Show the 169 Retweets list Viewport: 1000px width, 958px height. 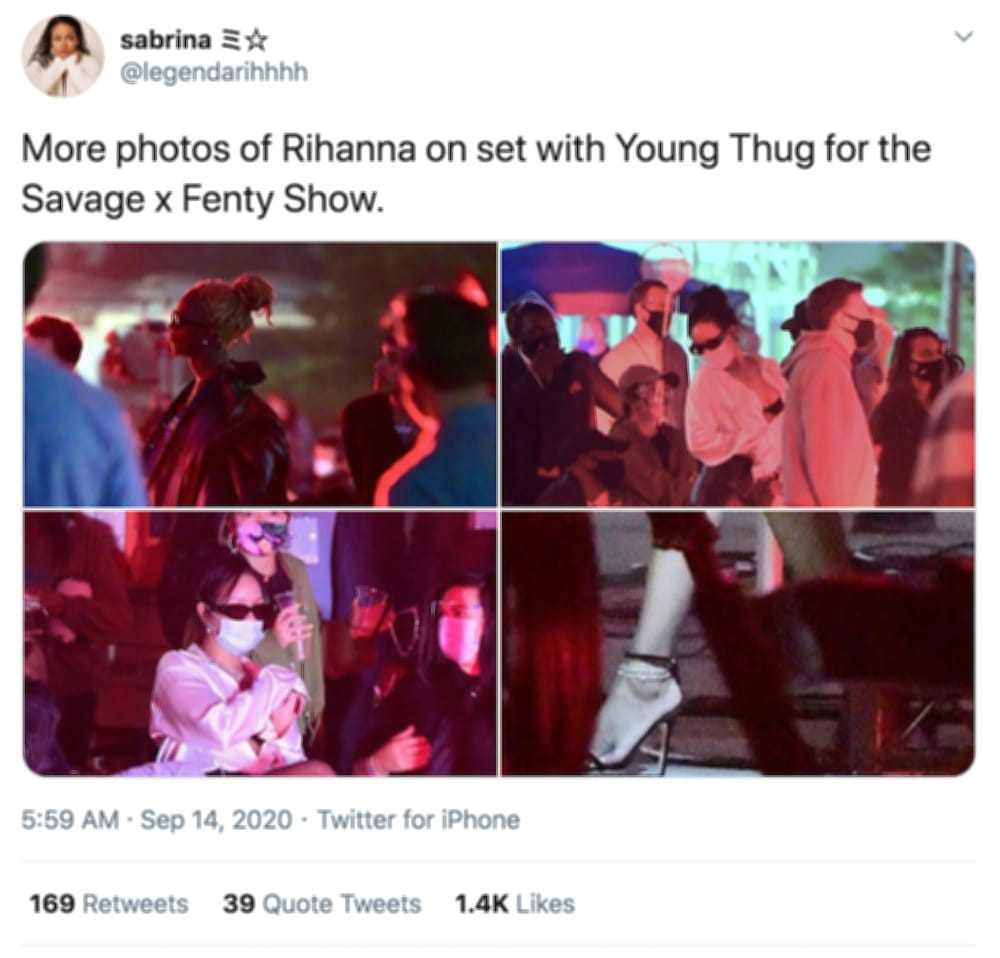tap(109, 904)
